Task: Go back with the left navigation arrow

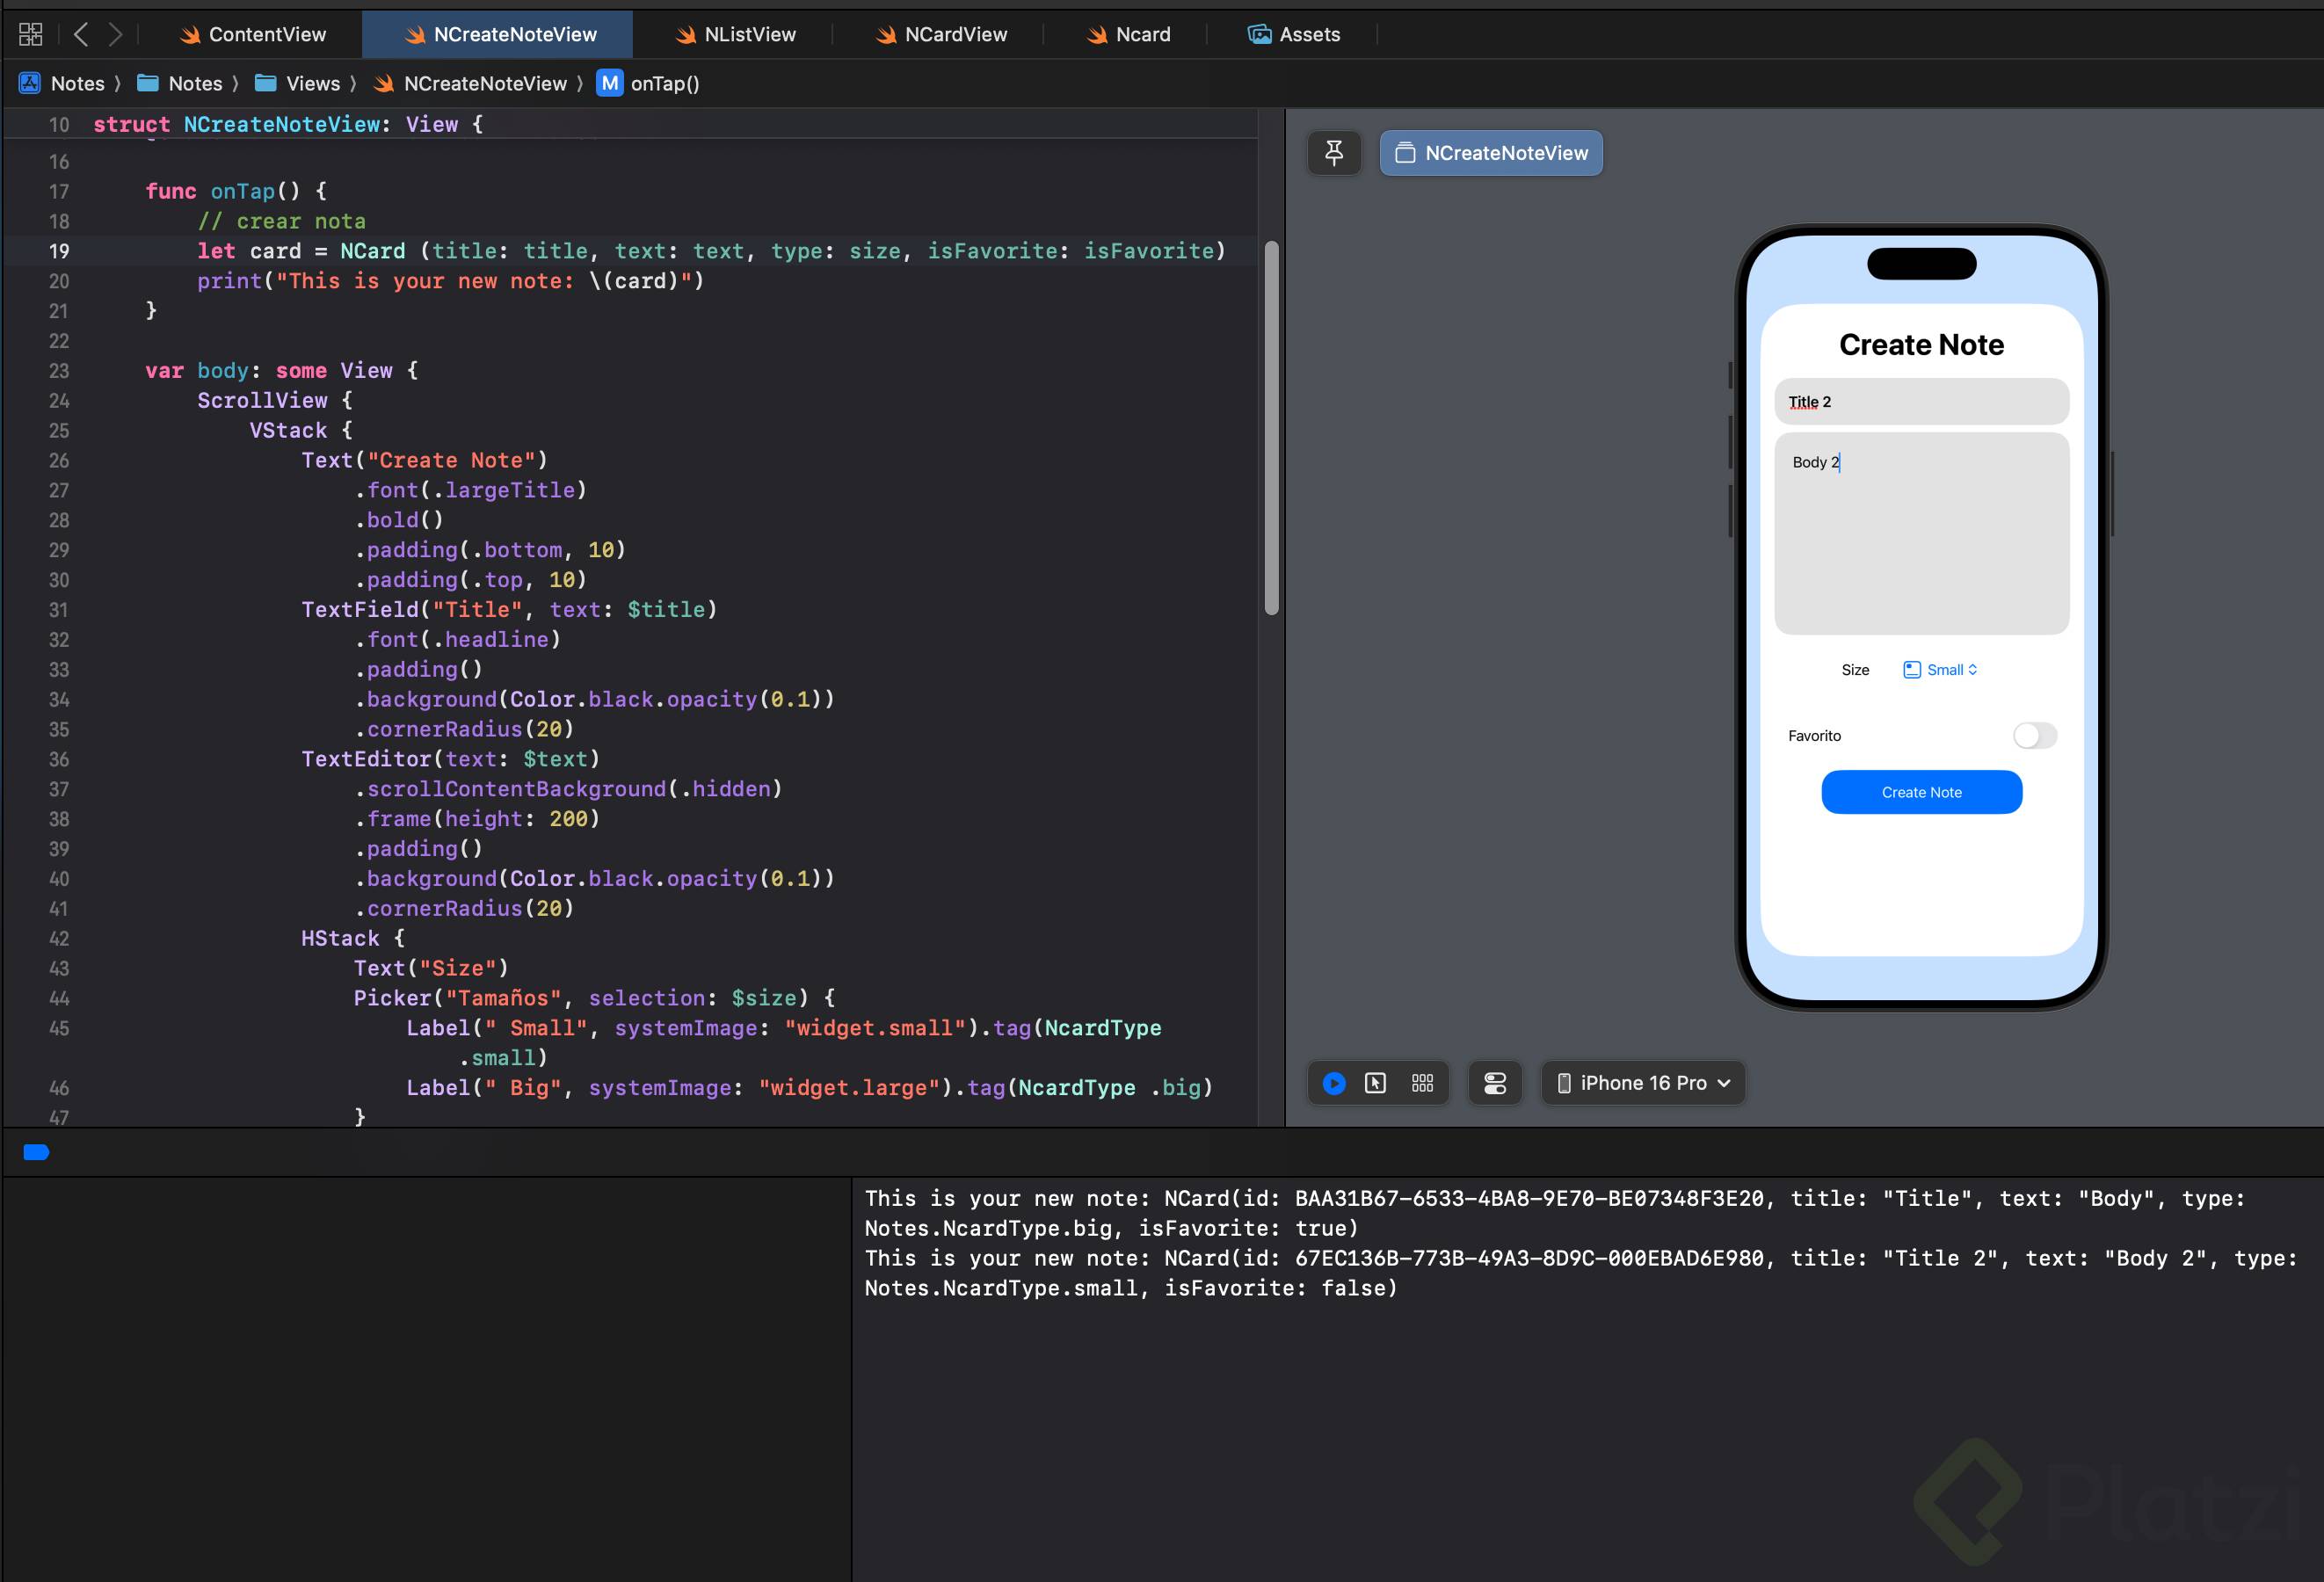Action: (x=82, y=35)
